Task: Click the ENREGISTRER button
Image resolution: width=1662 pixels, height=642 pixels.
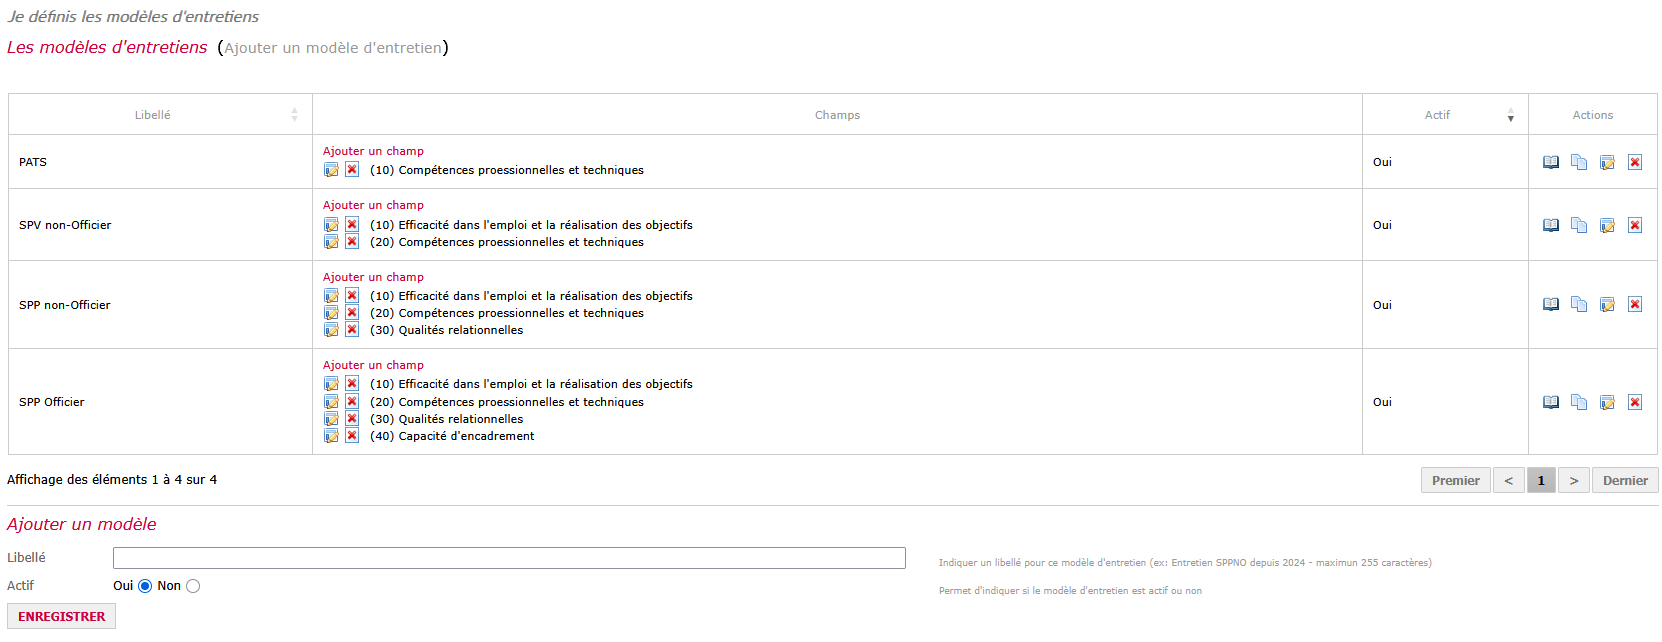Action: coord(61,616)
